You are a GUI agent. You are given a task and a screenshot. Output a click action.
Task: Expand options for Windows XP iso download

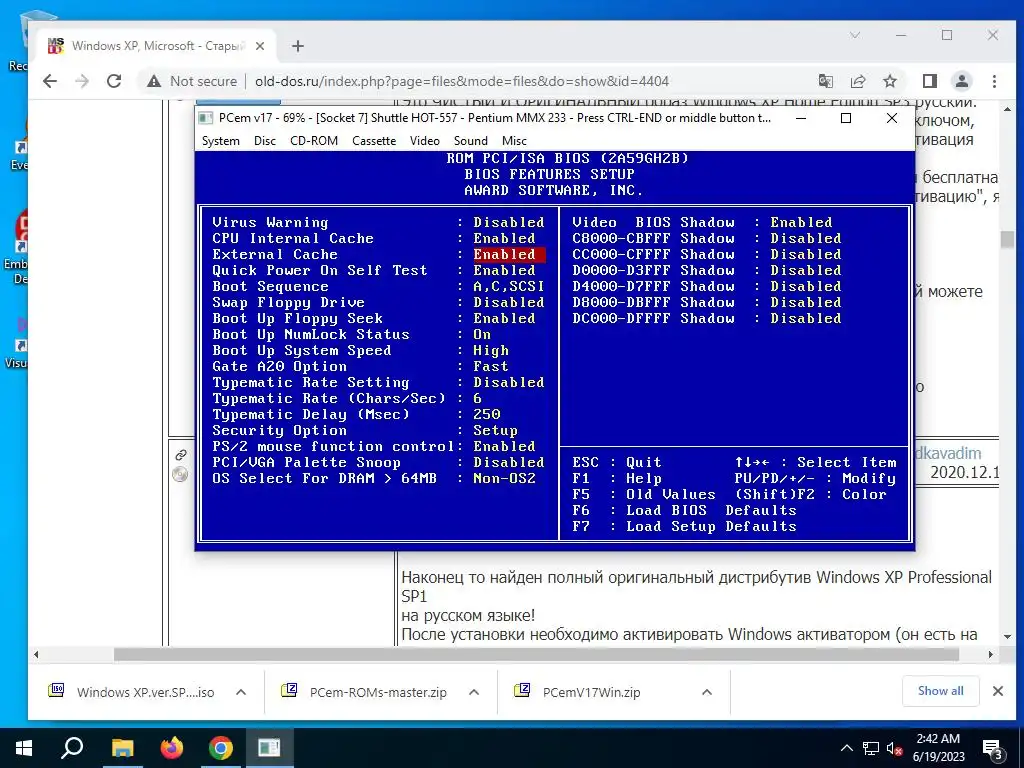pos(241,692)
